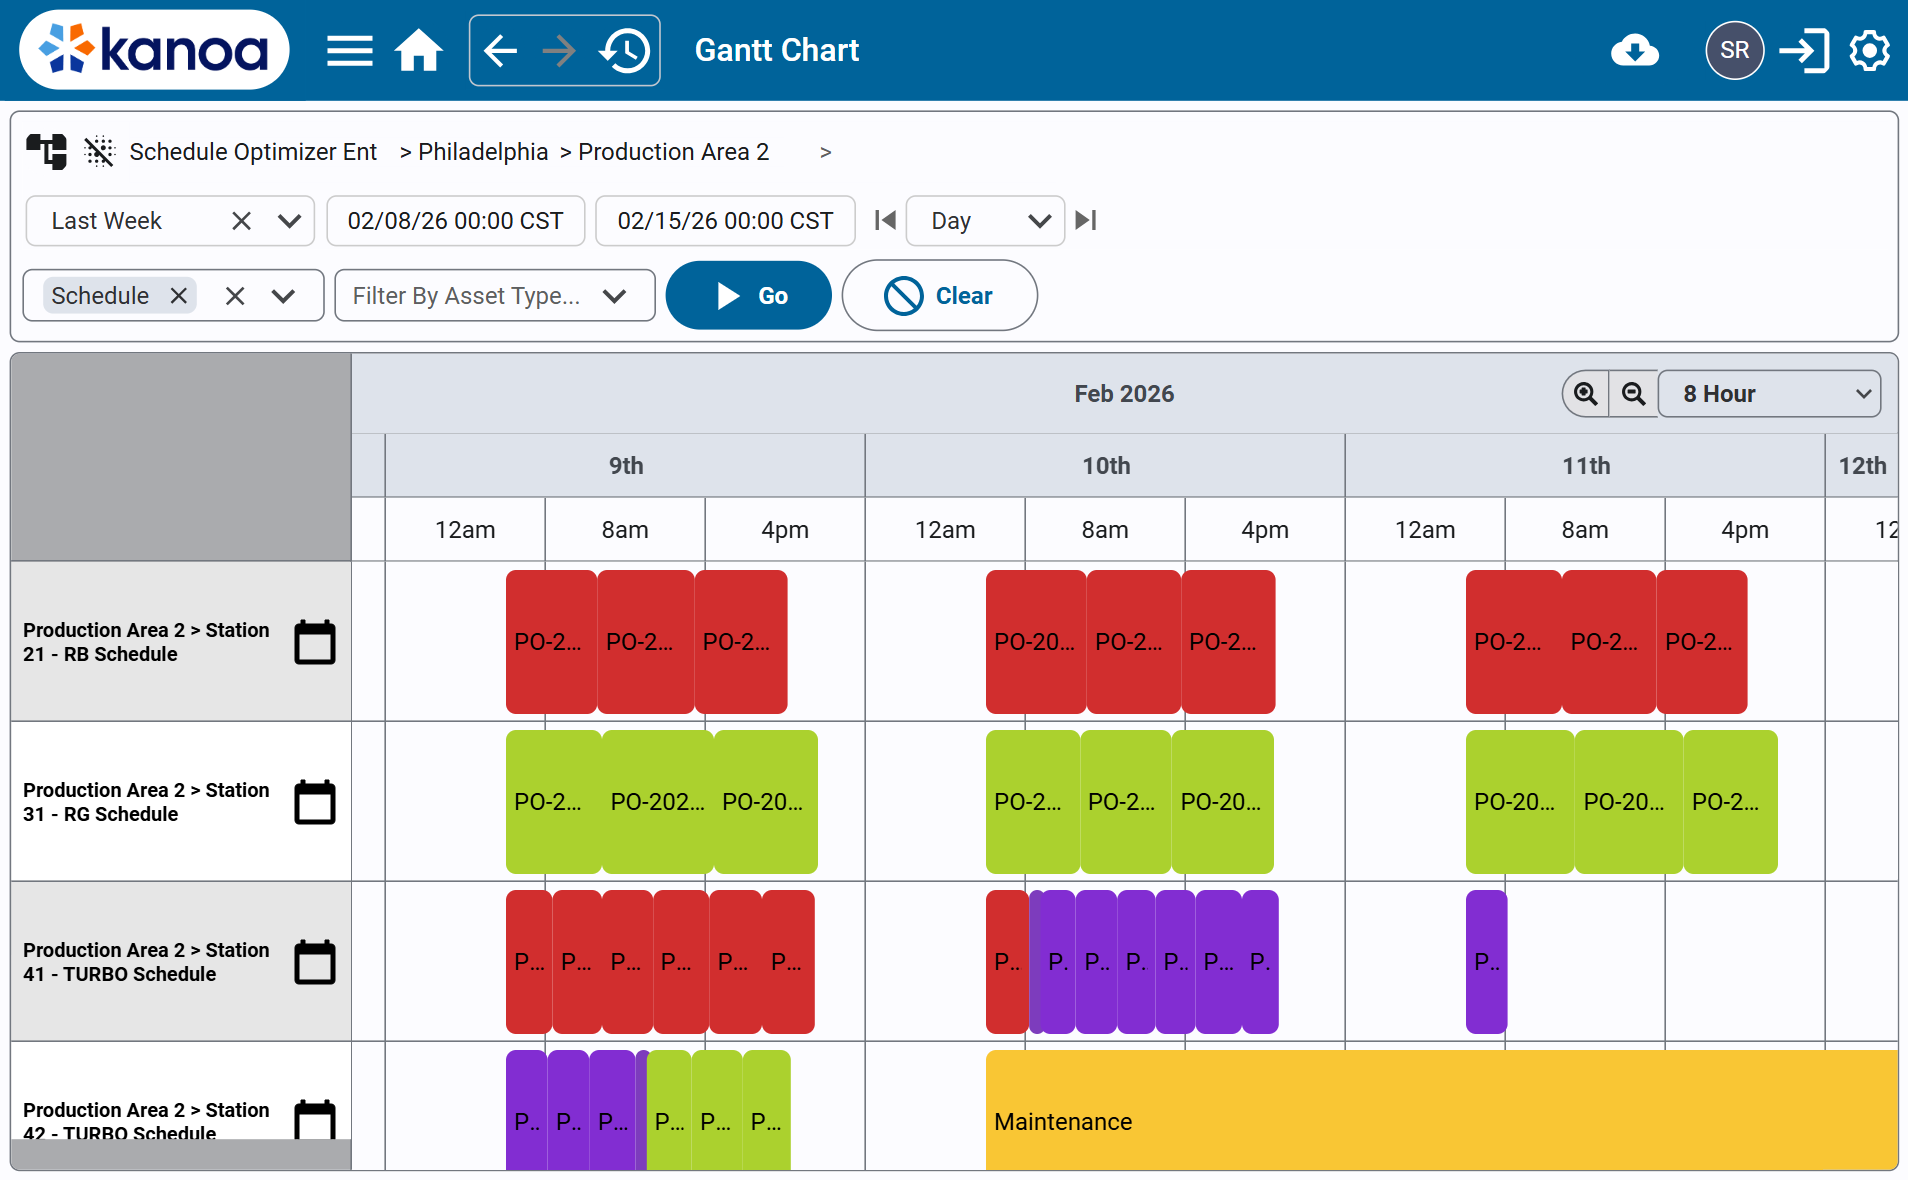Remove the Schedule filter chip
The height and width of the screenshot is (1180, 1908).
point(178,295)
